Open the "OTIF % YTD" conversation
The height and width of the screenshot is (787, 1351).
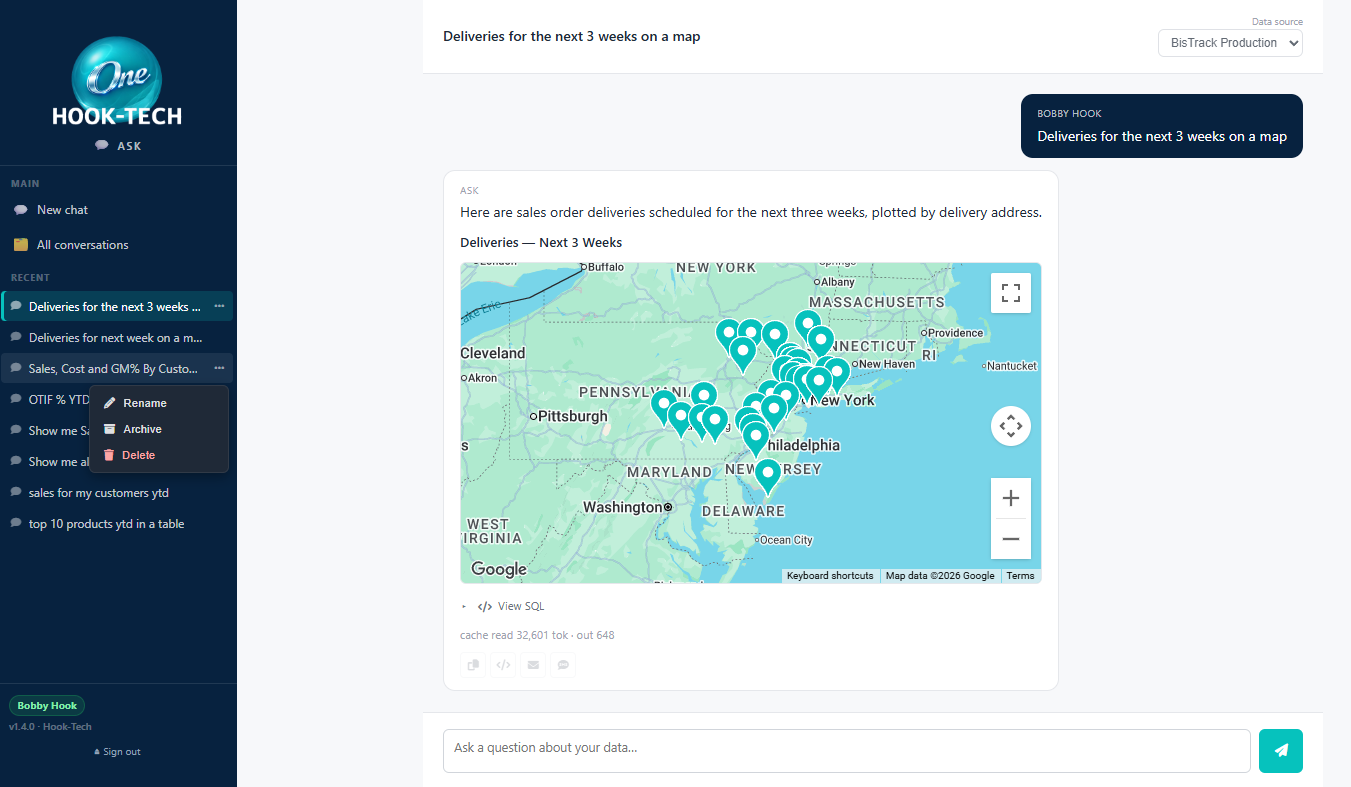59,399
